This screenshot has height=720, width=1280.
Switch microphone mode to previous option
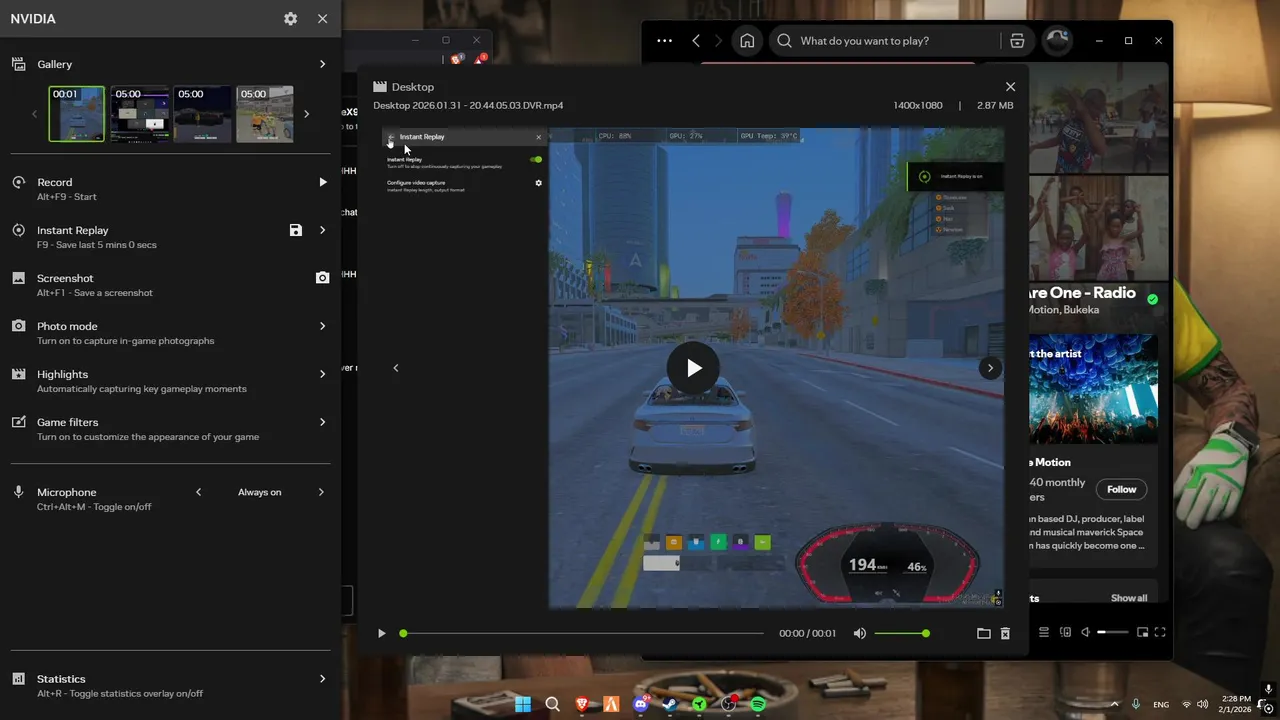click(198, 492)
